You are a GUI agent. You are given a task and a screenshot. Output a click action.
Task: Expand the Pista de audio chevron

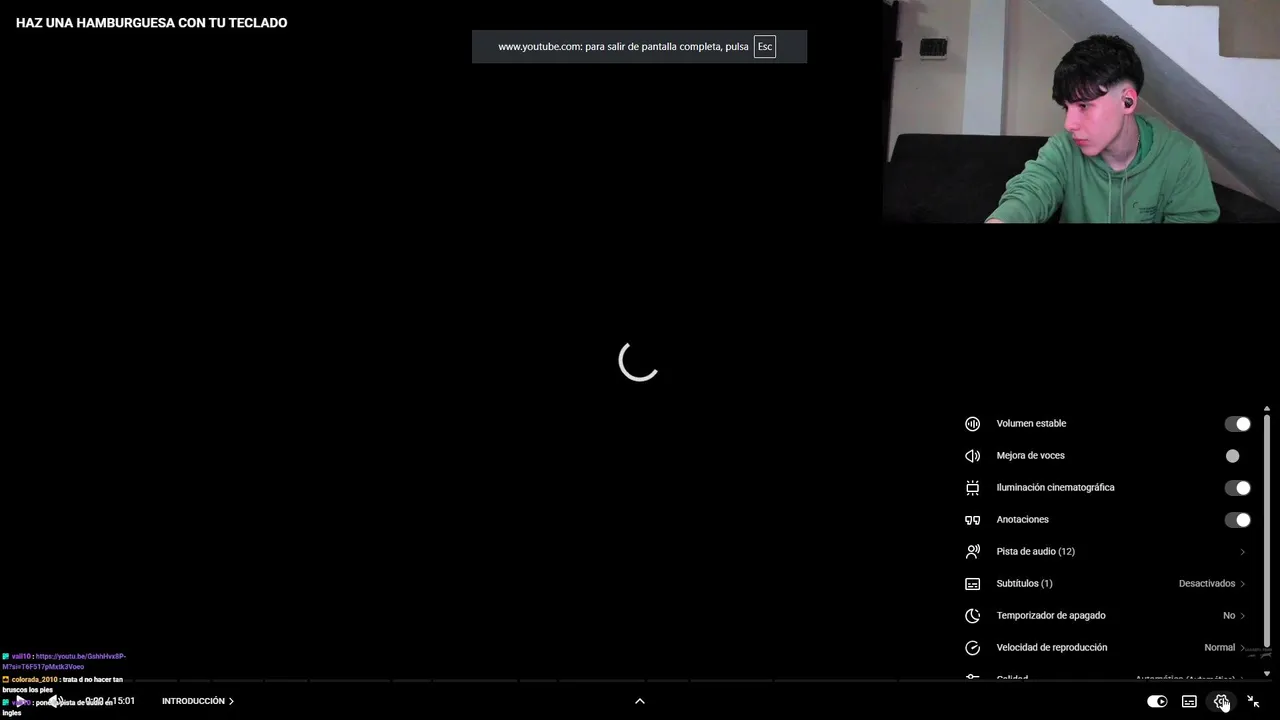1243,552
